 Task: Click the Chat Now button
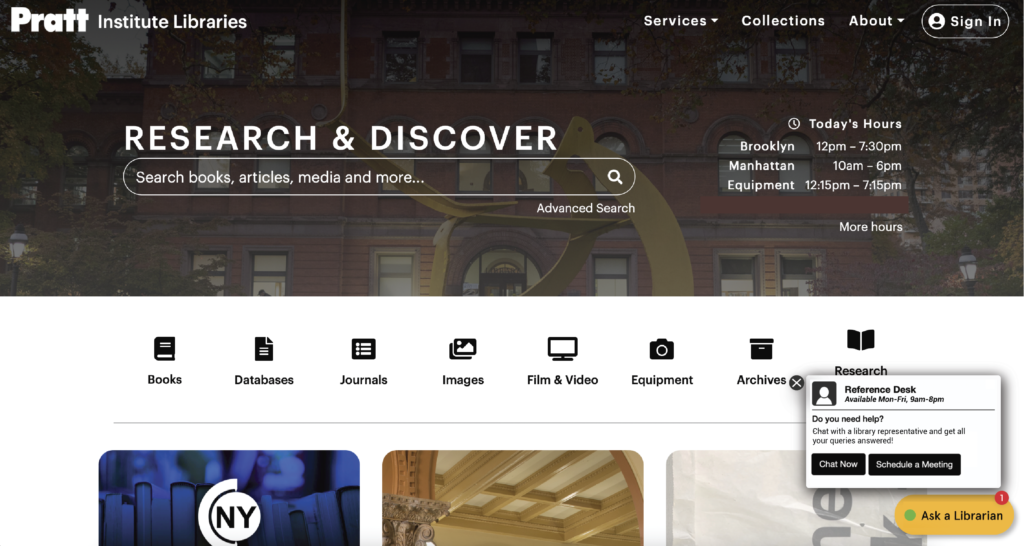[x=839, y=464]
